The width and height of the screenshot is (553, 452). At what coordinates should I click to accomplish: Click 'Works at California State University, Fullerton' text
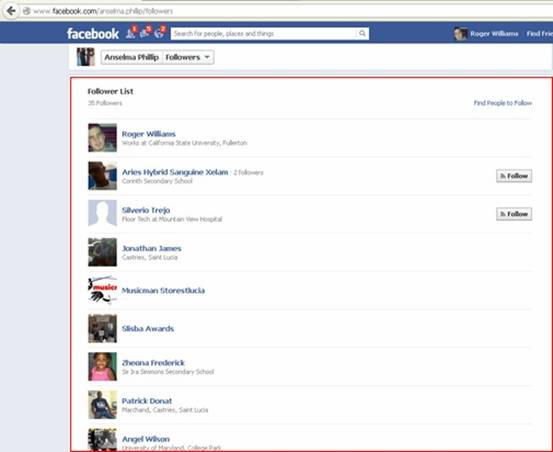click(184, 143)
